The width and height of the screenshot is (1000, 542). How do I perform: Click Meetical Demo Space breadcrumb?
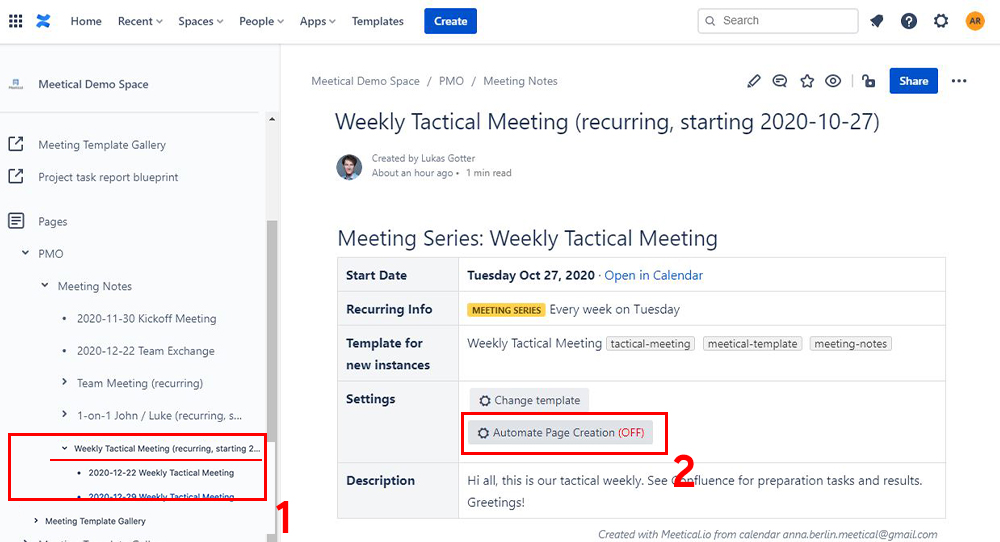point(365,81)
